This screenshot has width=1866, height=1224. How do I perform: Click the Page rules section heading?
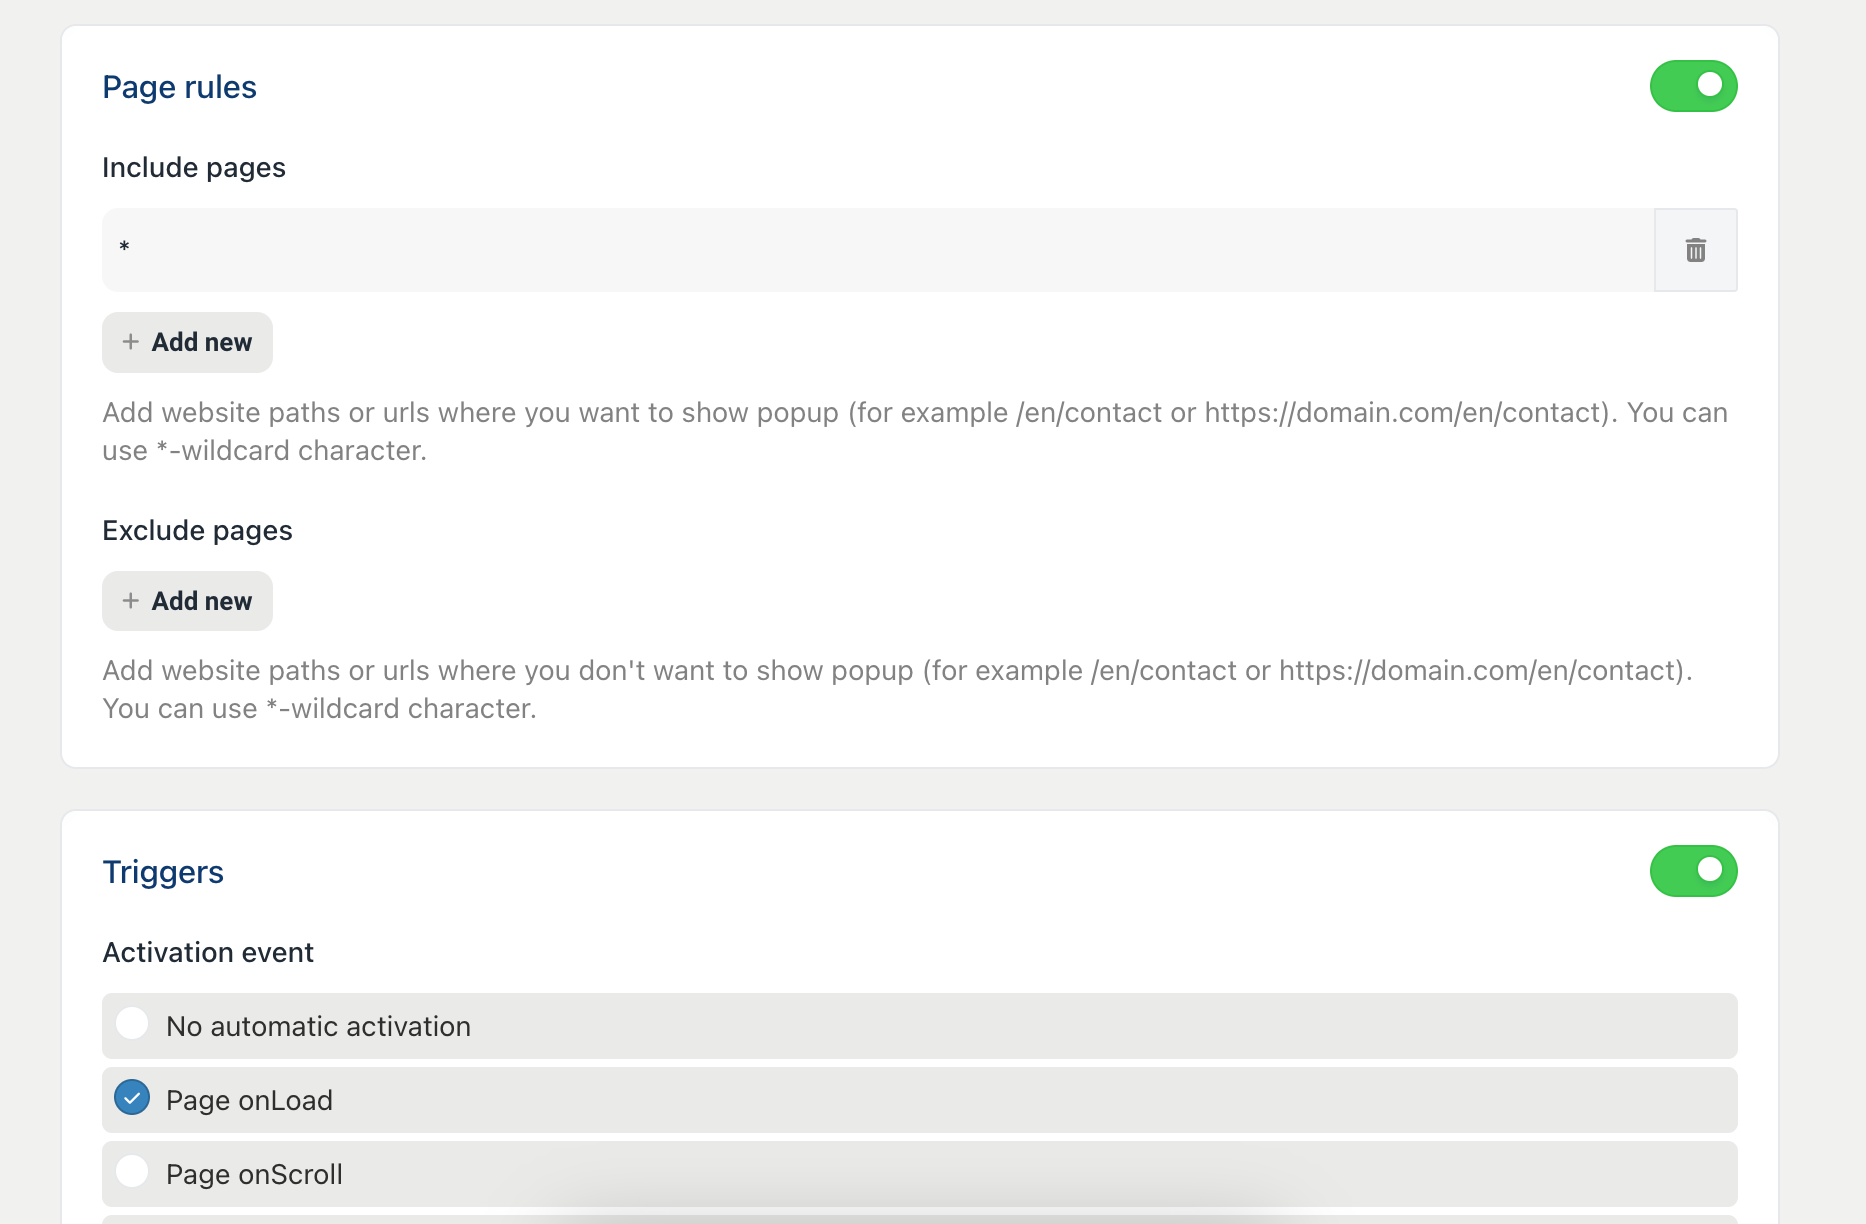click(x=180, y=87)
